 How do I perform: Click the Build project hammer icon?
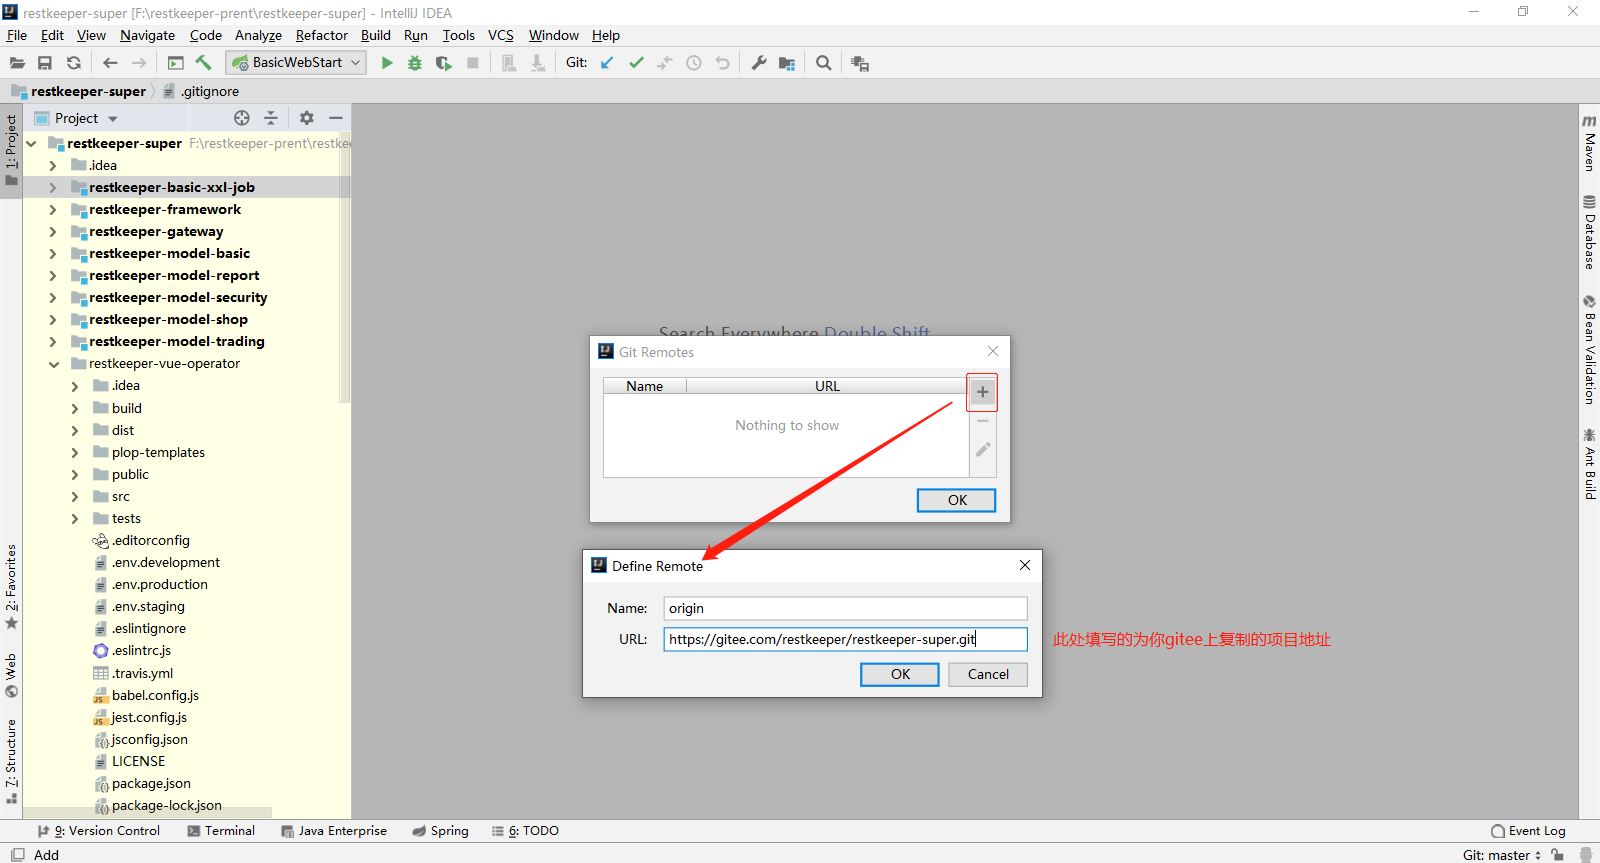click(x=204, y=63)
